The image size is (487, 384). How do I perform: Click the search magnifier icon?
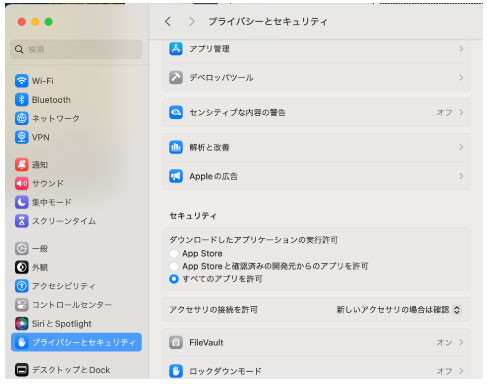[19, 49]
